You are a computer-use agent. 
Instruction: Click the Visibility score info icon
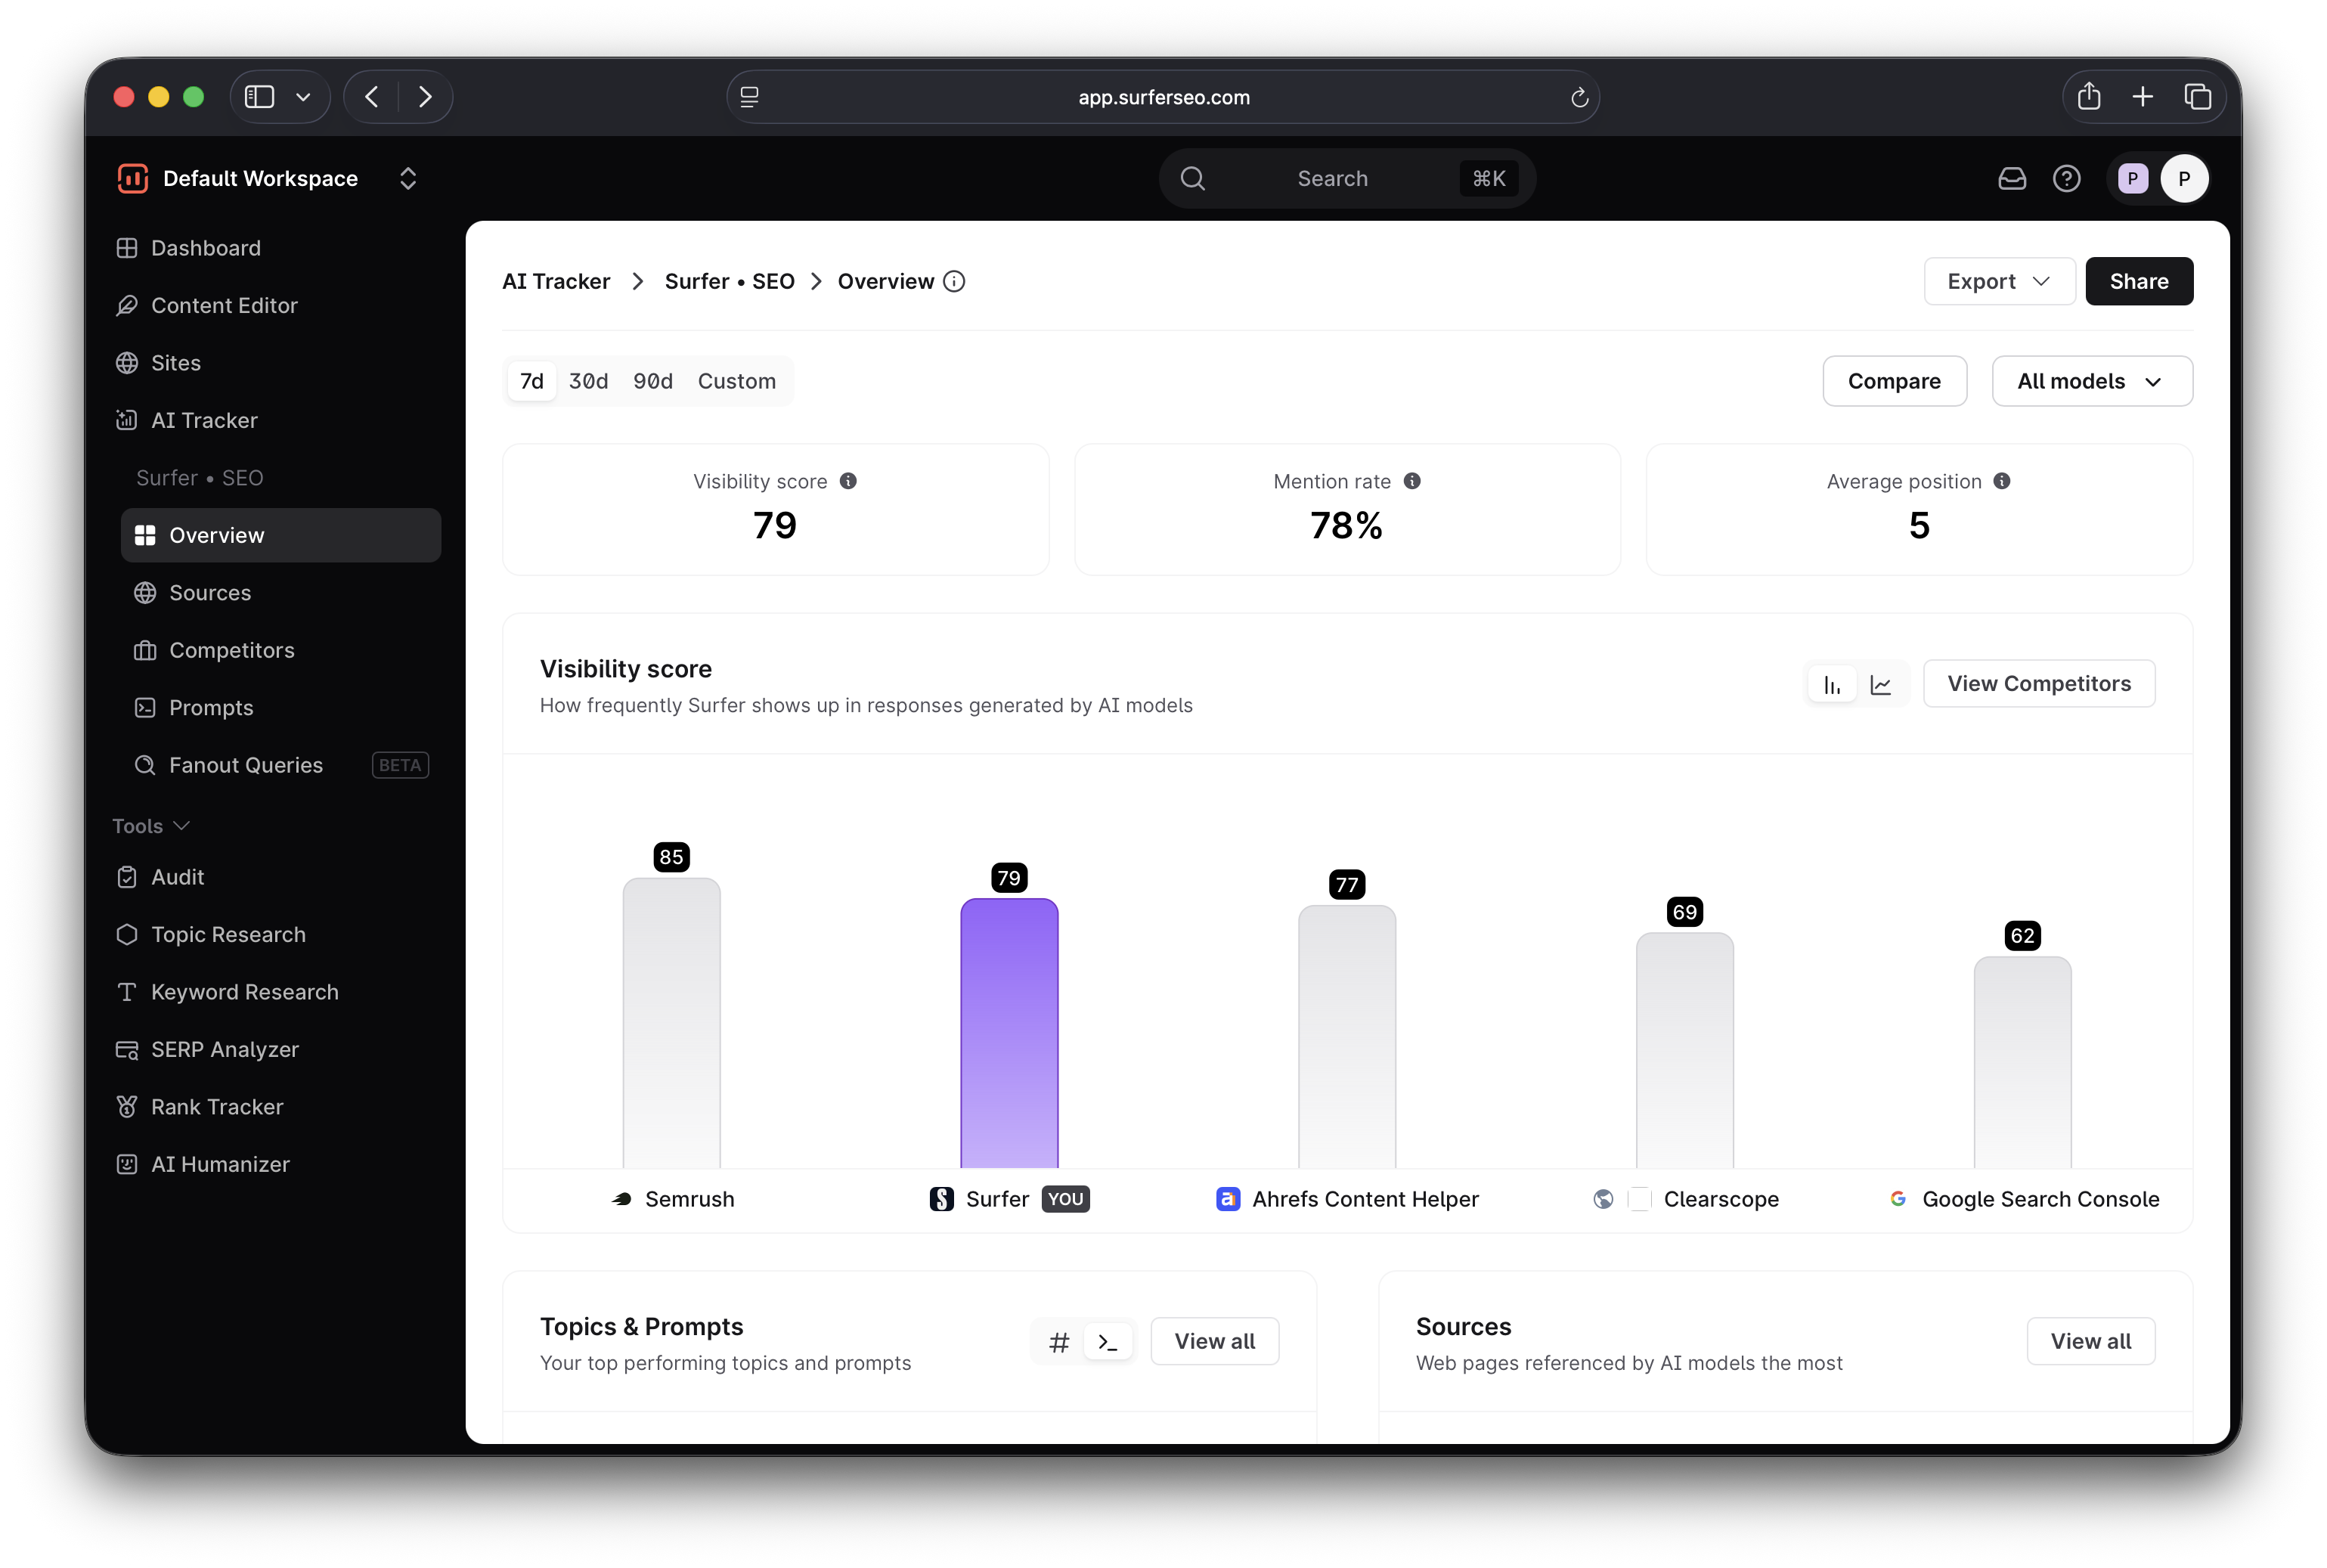tap(848, 481)
